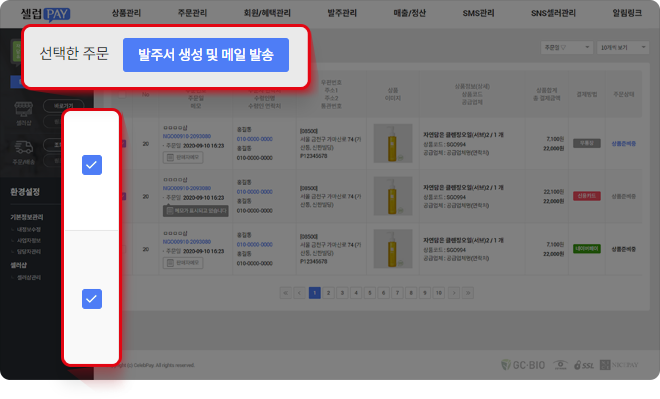The height and width of the screenshot is (399, 660).
Task: Expand the 10개씩 보기 dropdown
Action: 623,48
